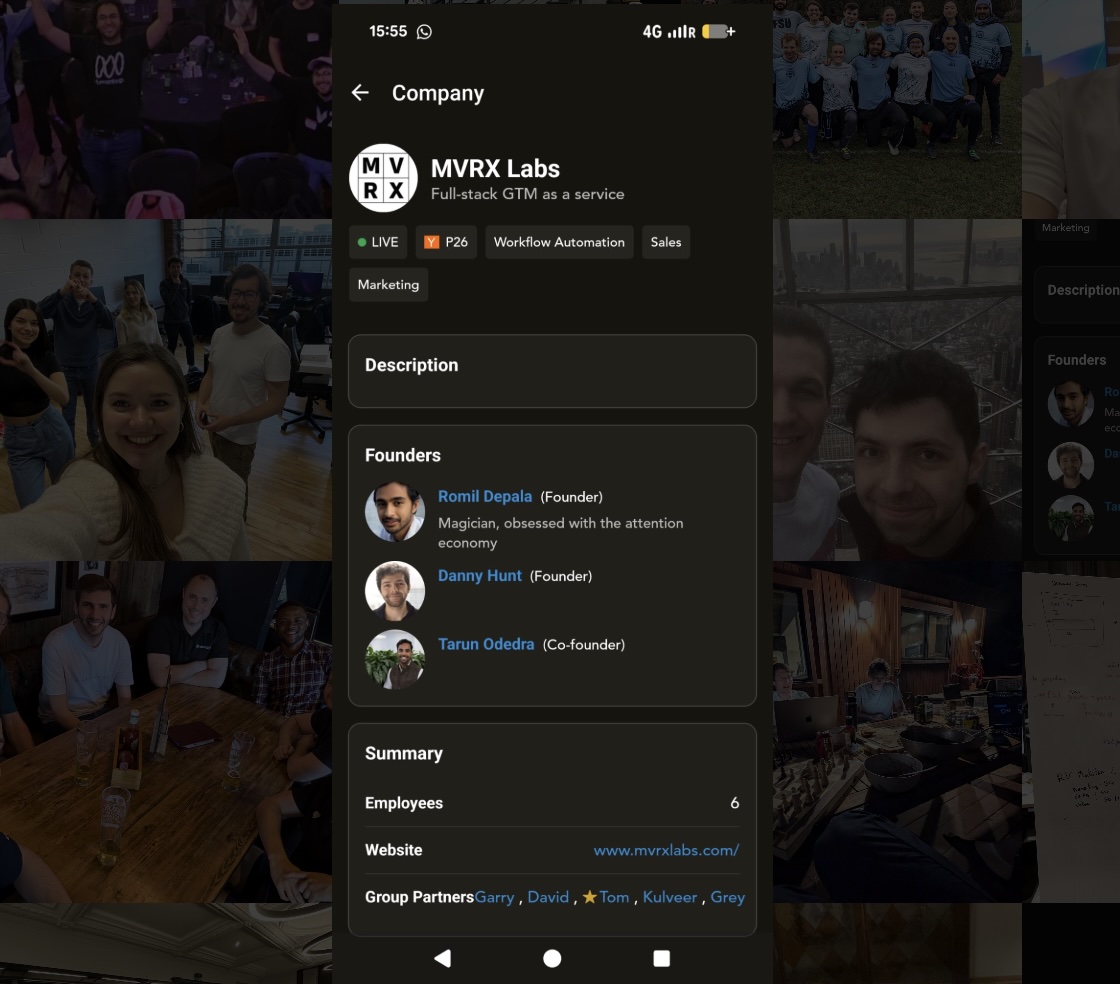1120x984 pixels.
Task: Tap the Group Partners row label
Action: pyautogui.click(x=419, y=897)
